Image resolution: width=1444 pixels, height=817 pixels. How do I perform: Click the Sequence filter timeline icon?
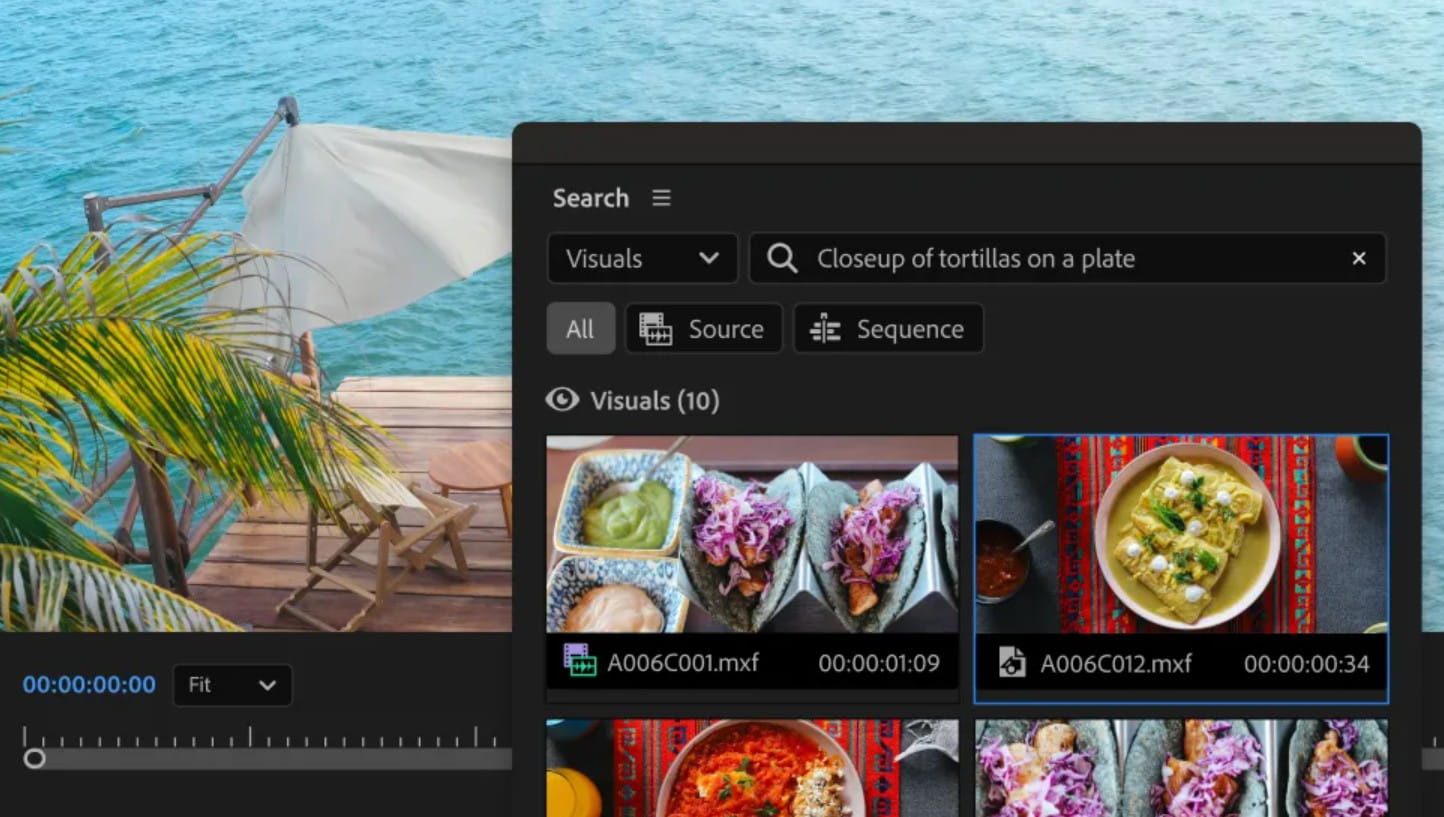[x=825, y=329]
